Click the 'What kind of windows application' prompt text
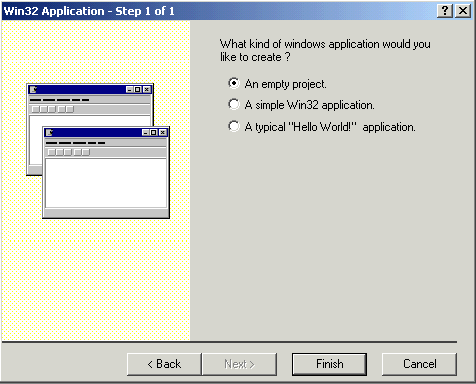This screenshot has height=384, width=476. [325, 50]
